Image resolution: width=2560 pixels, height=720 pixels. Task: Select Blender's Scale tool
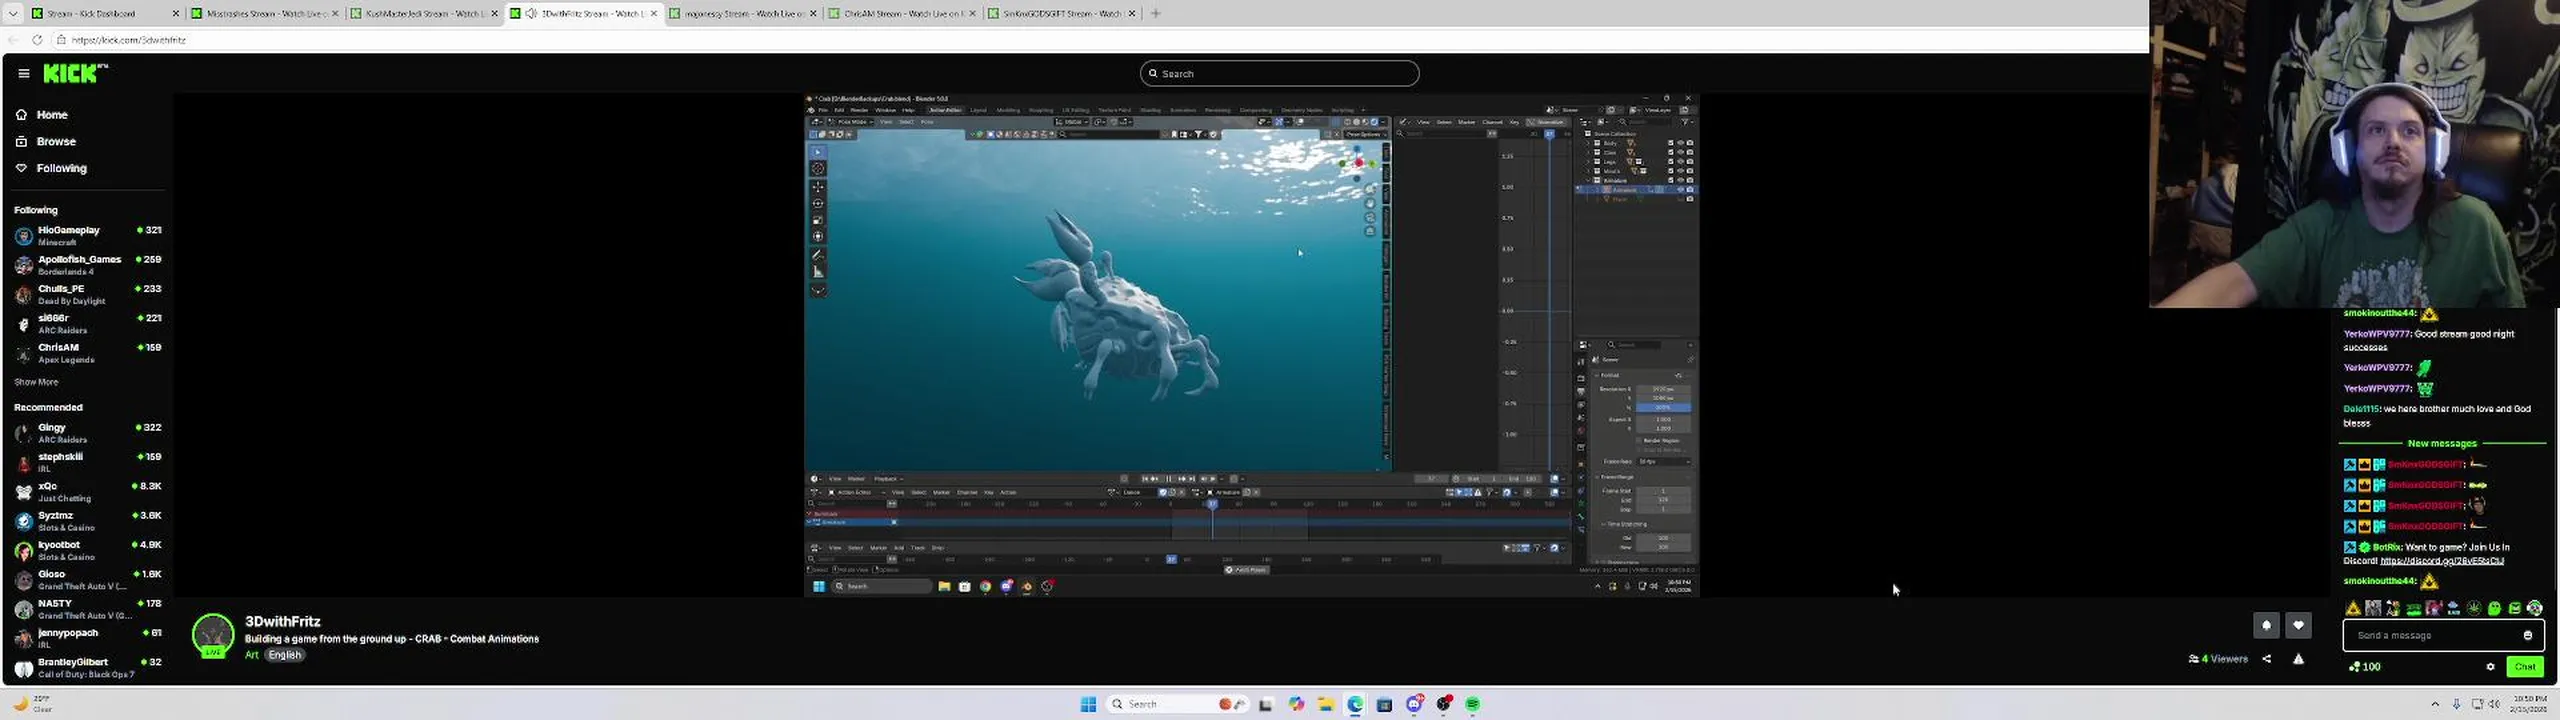818,220
